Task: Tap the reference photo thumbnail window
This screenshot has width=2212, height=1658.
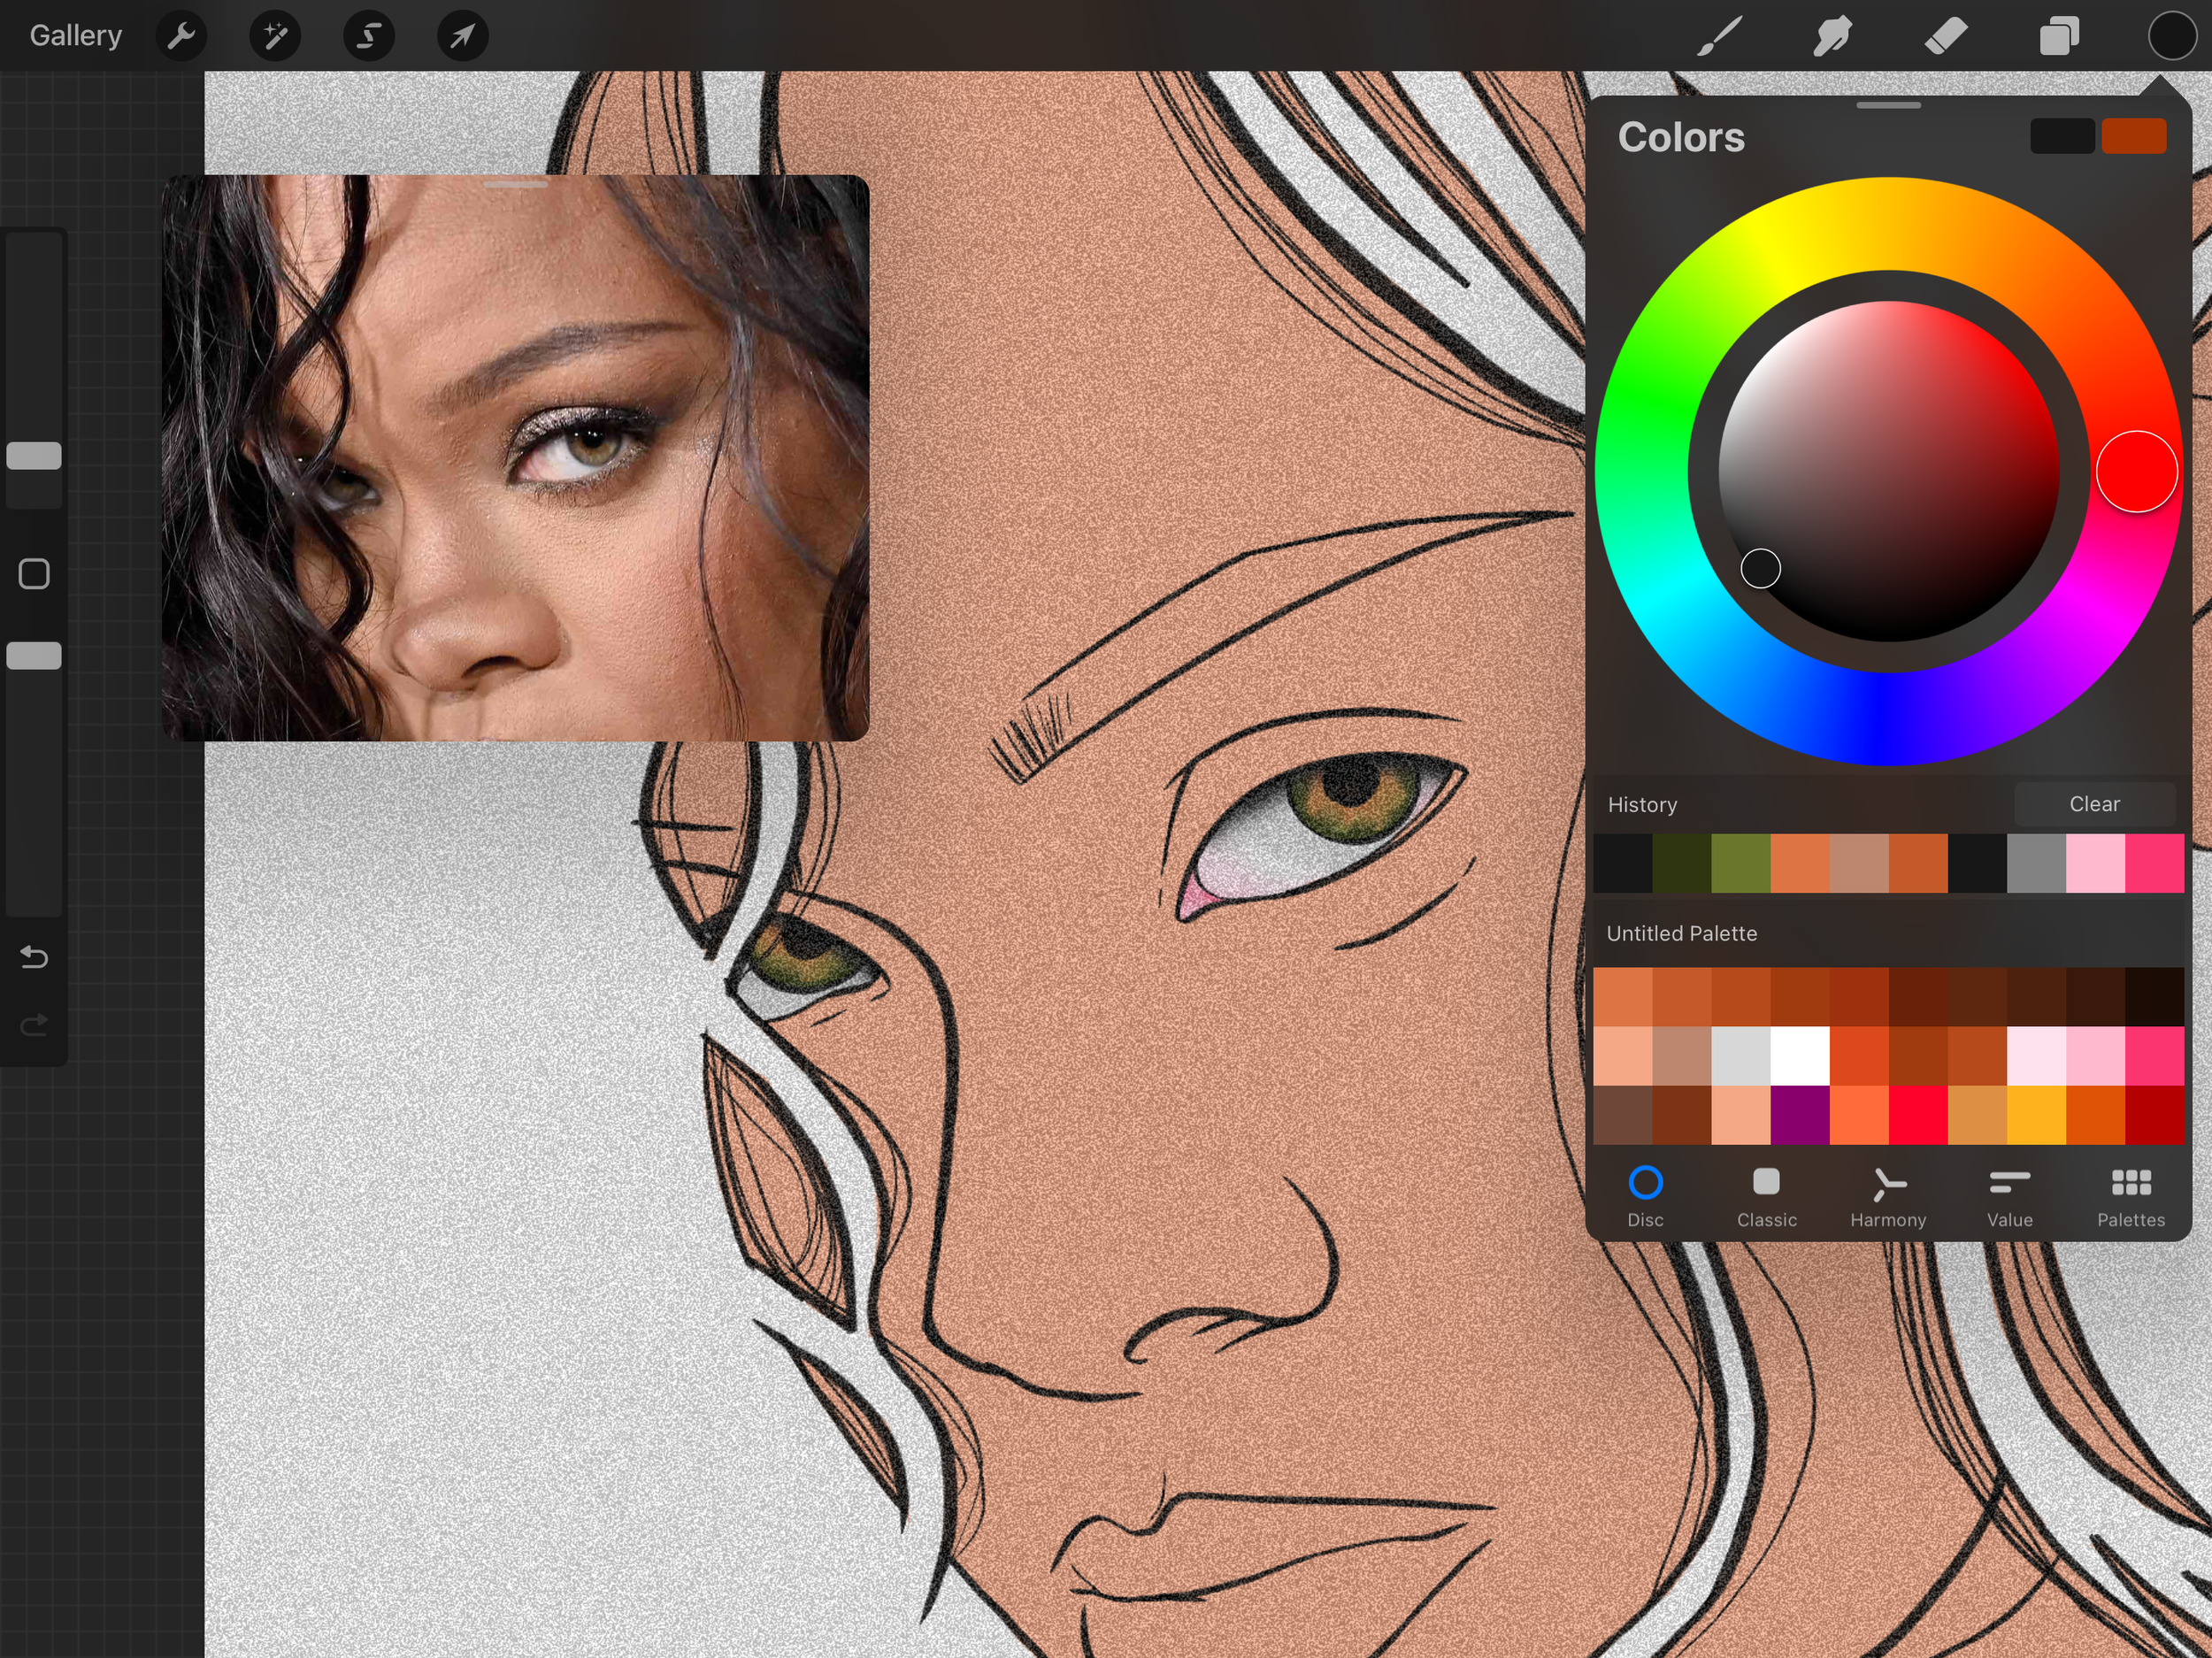Action: click(515, 457)
